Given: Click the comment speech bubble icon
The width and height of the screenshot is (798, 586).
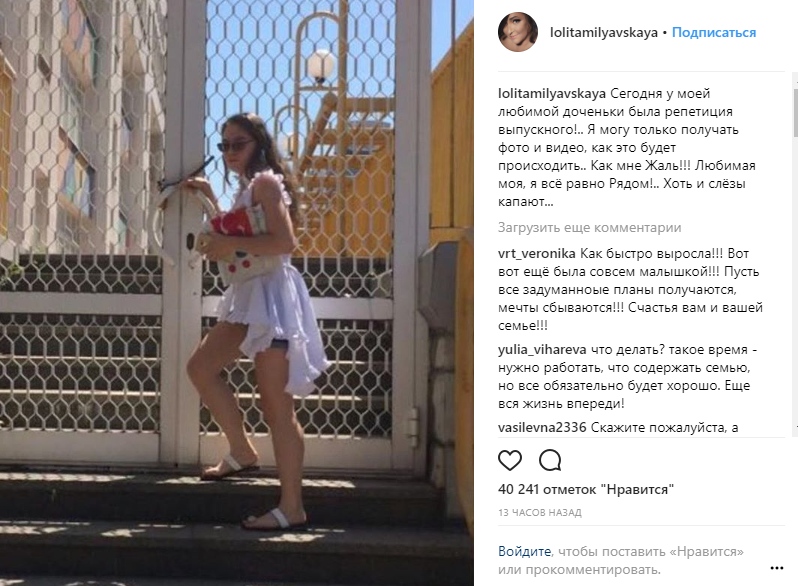Looking at the screenshot, I should pyautogui.click(x=550, y=460).
